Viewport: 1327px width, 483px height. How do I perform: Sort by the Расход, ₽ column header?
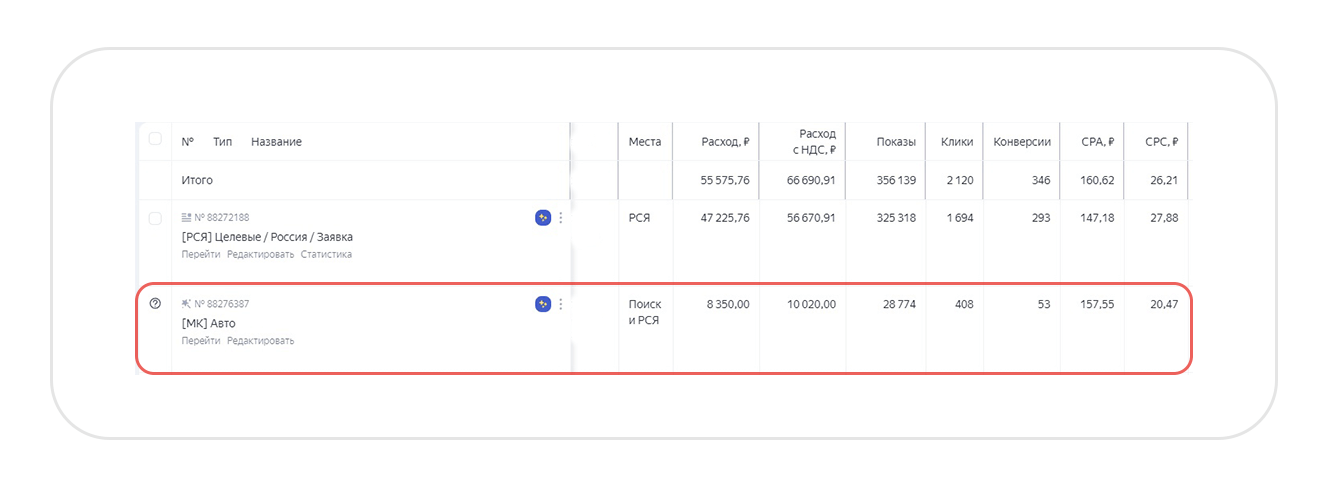coord(726,142)
